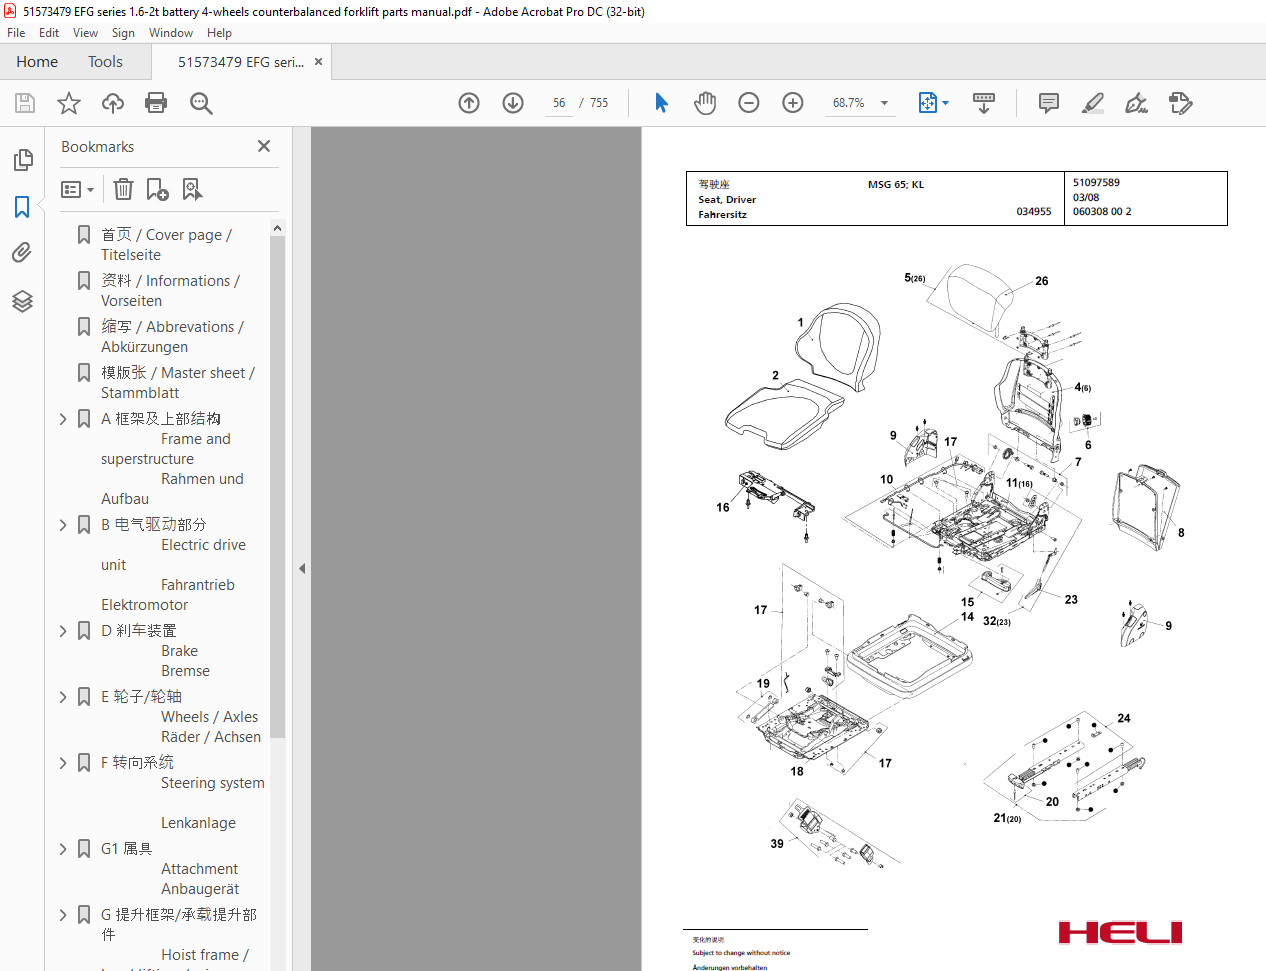The height and width of the screenshot is (971, 1266).
Task: Click the upload to cloud icon
Action: tap(113, 103)
